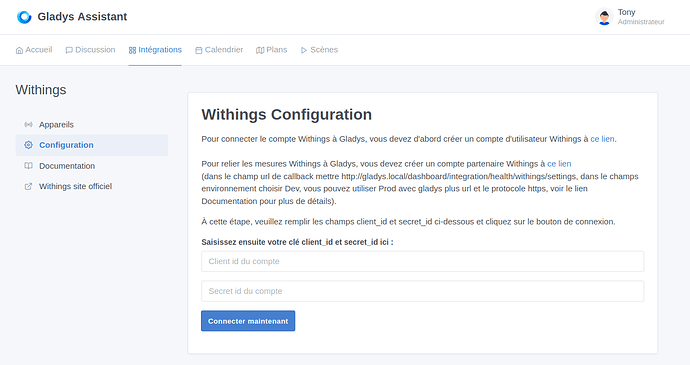Image resolution: width=690 pixels, height=365 pixels.
Task: Click the Tony user avatar
Action: (x=604, y=17)
